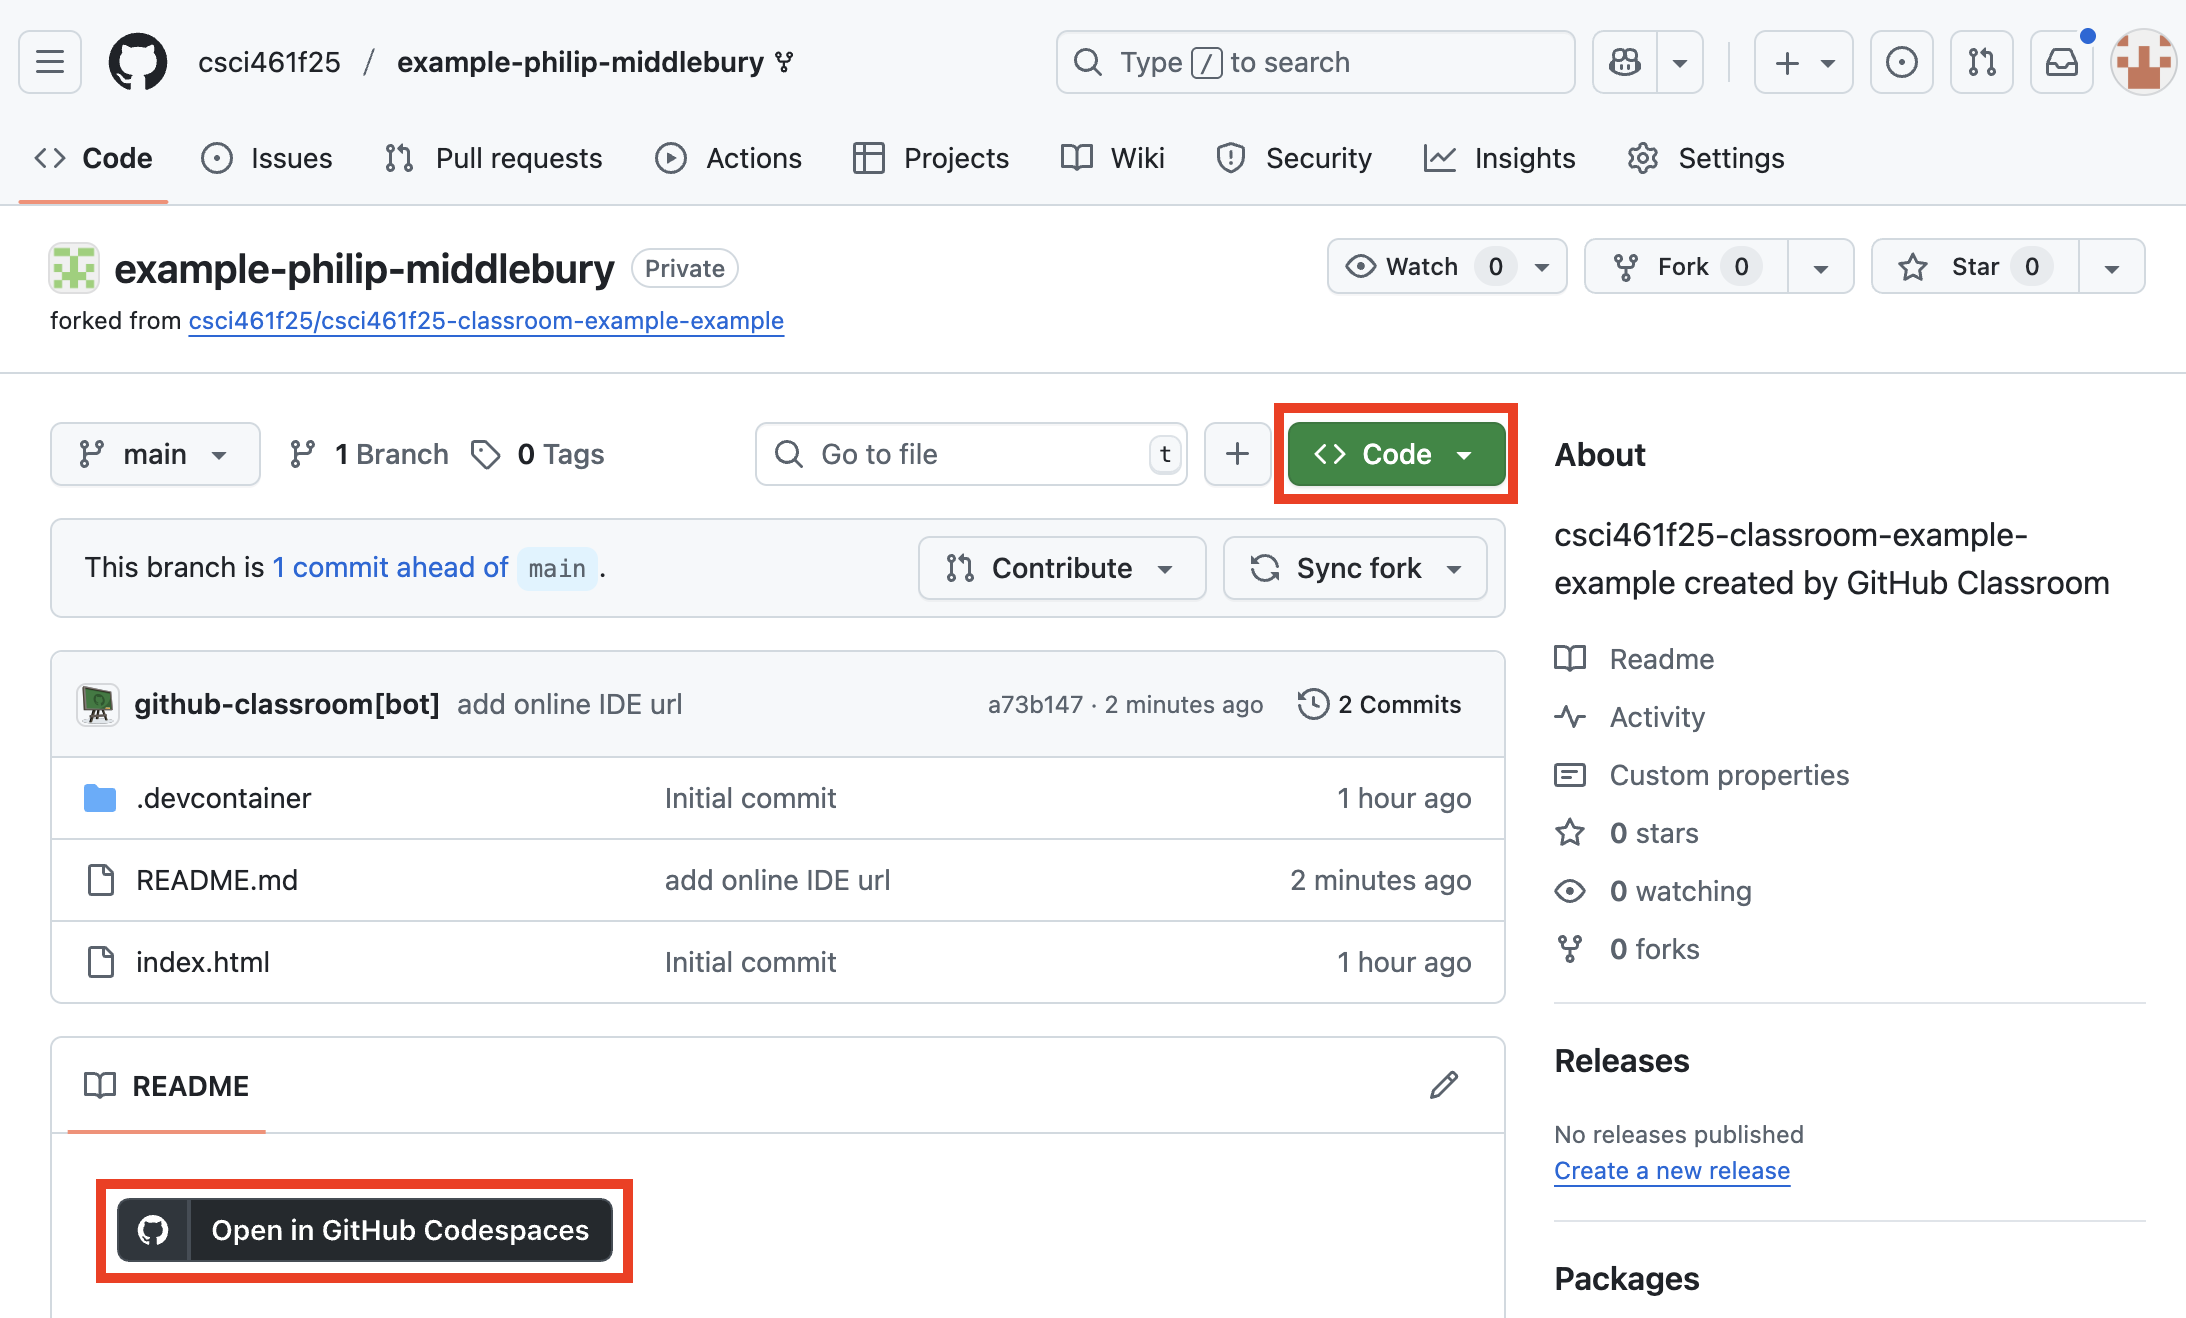Expand the Fork options dropdown arrow
Viewport: 2186px width, 1318px height.
click(1821, 266)
